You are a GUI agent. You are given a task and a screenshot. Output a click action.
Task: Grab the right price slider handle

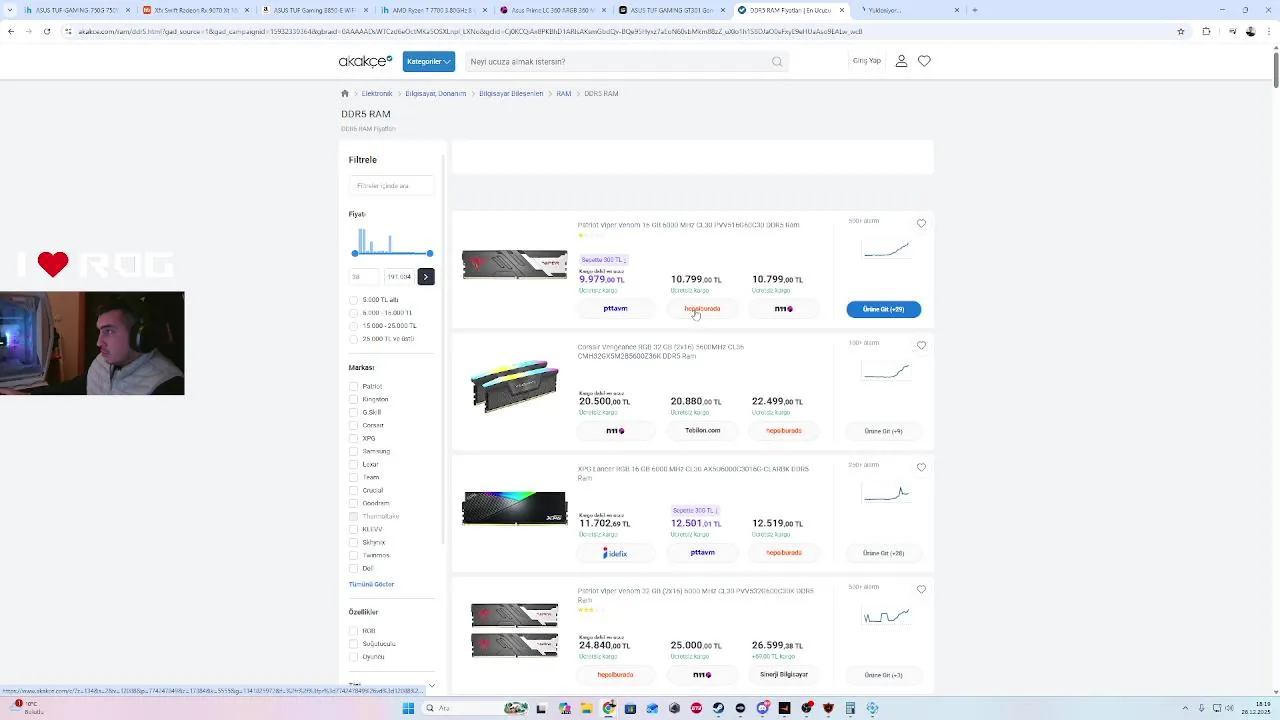point(430,253)
